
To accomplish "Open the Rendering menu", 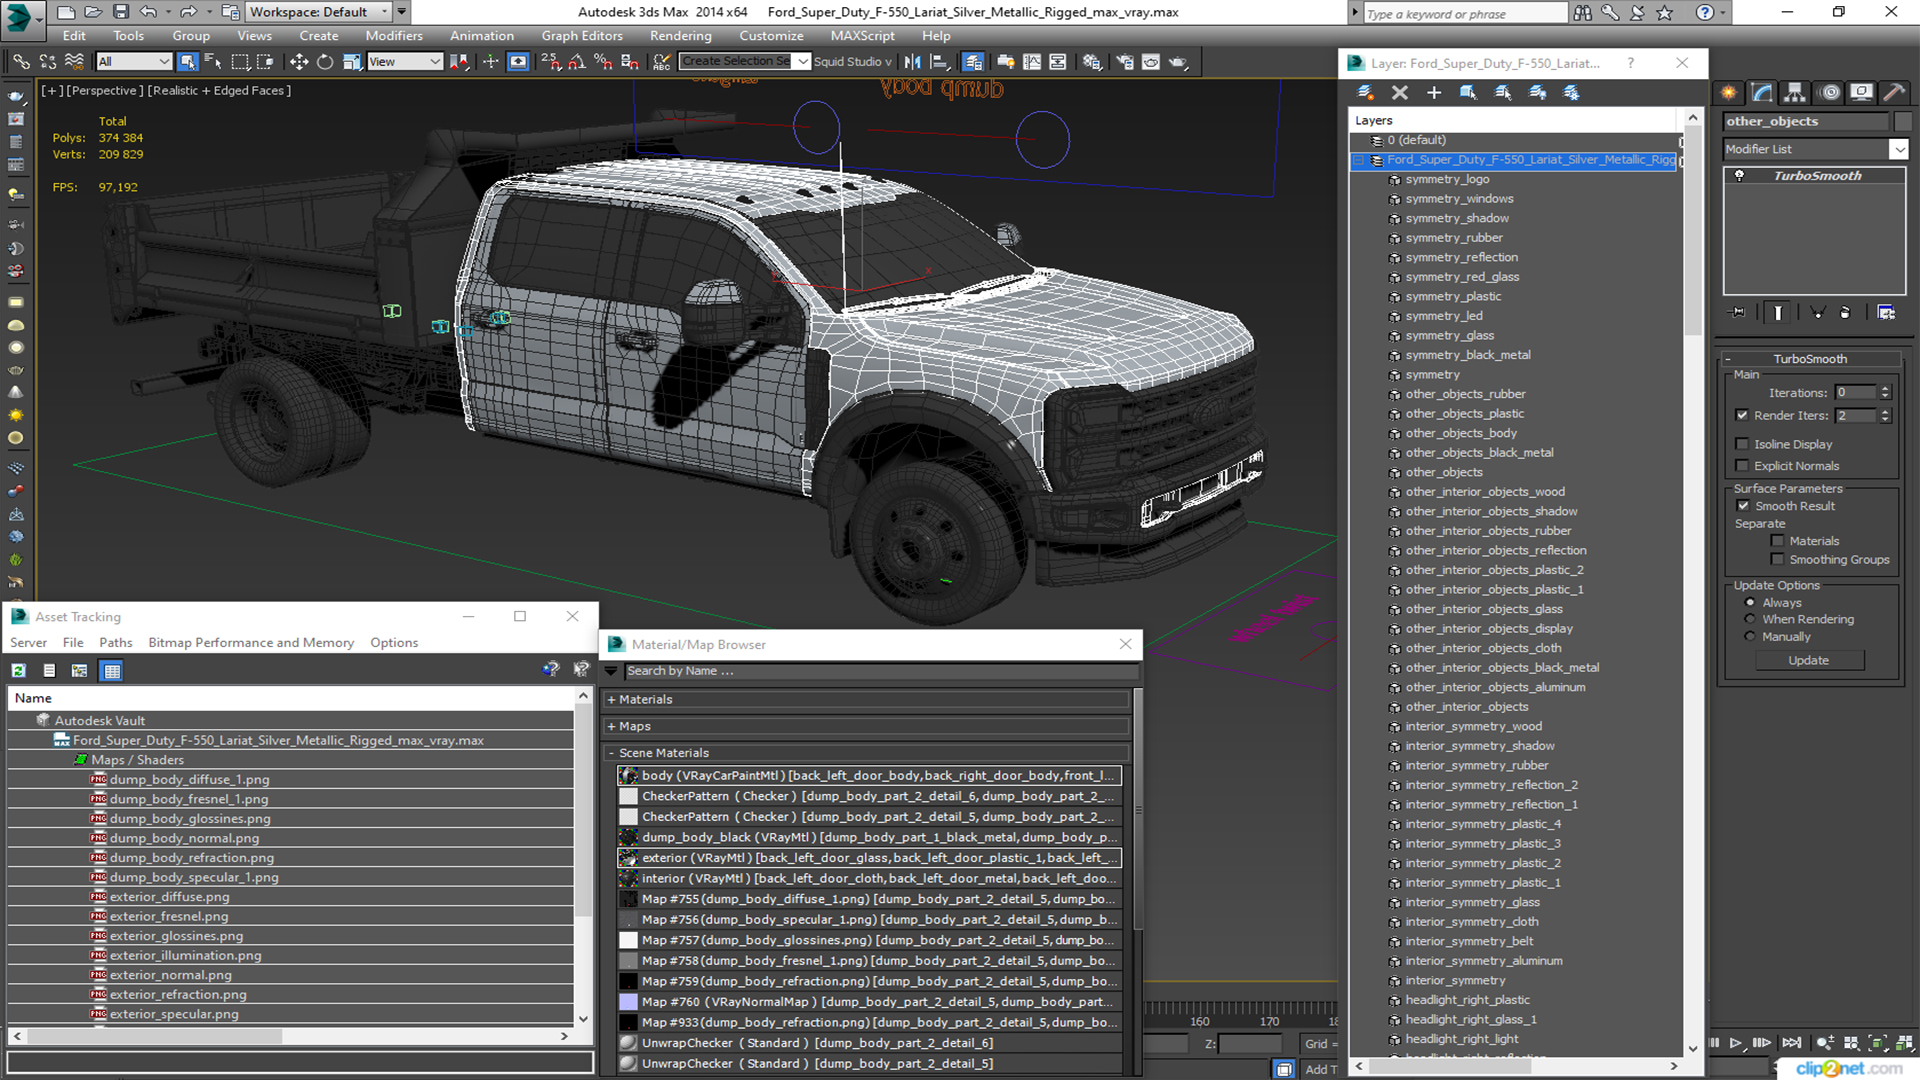I will pyautogui.click(x=681, y=36).
